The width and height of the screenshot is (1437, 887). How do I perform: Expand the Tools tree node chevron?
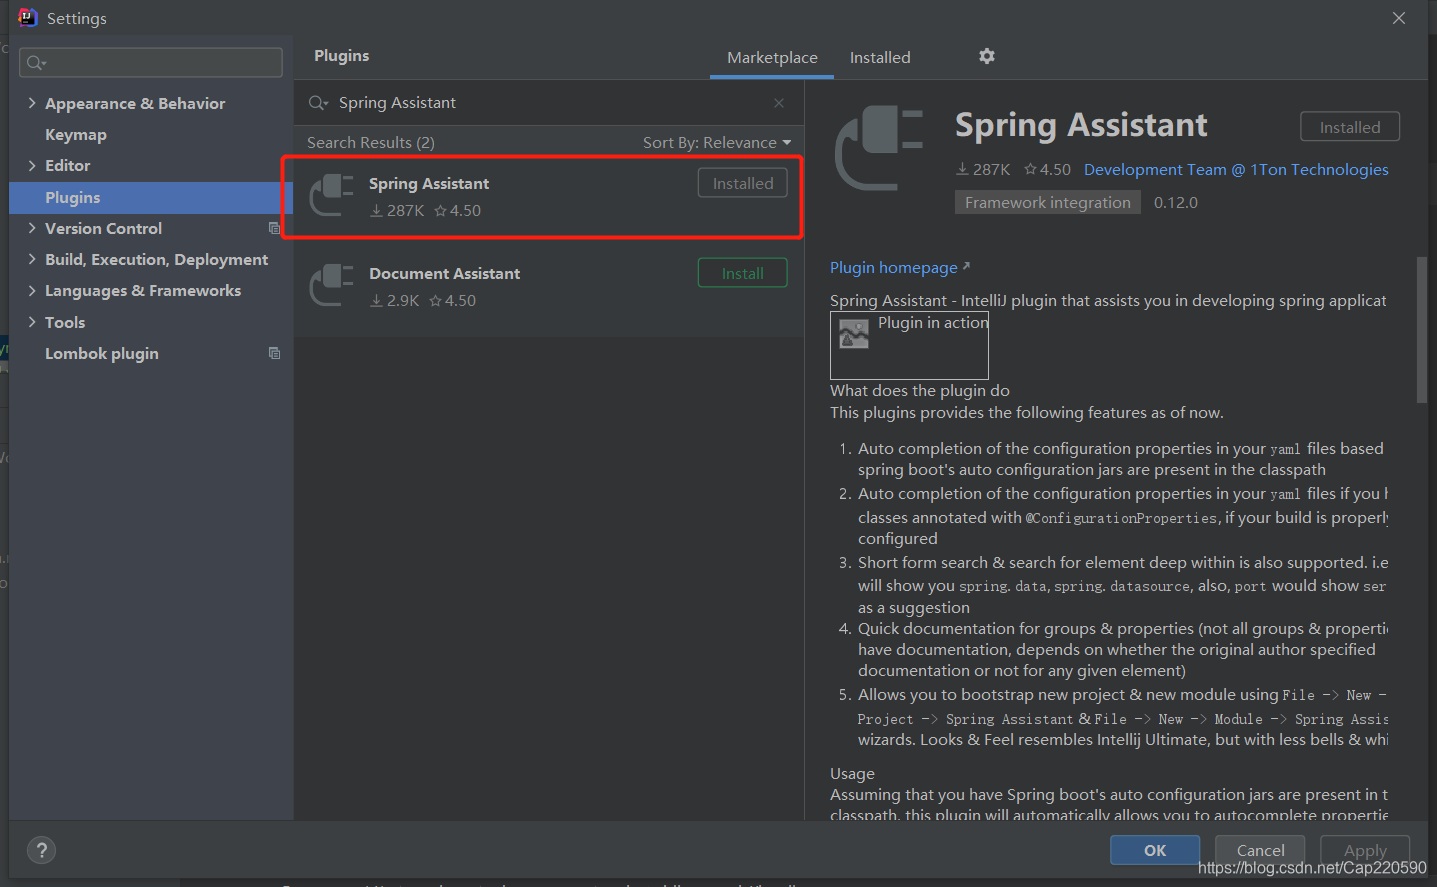32,322
